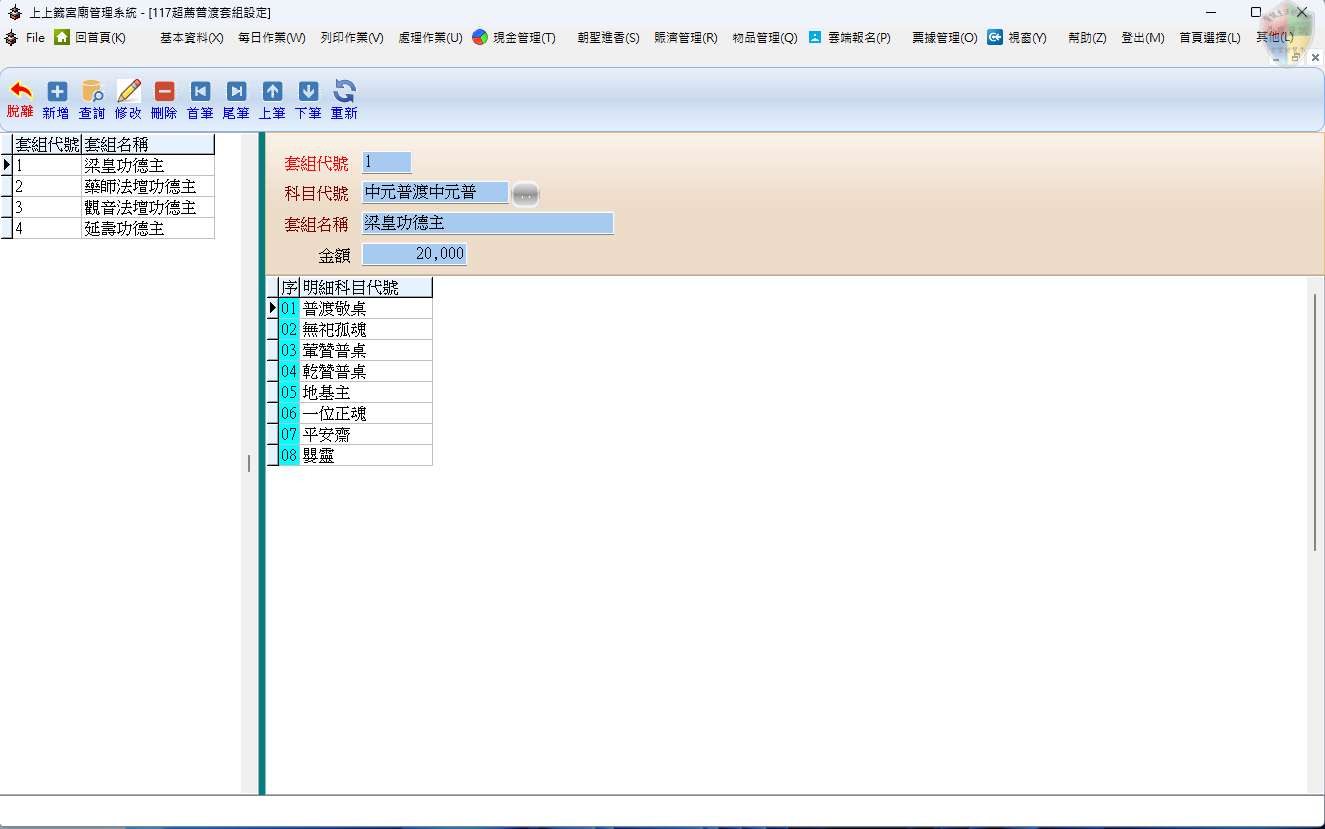The image size is (1325, 829).
Task: Go to previous record with 上筆
Action: point(272,92)
